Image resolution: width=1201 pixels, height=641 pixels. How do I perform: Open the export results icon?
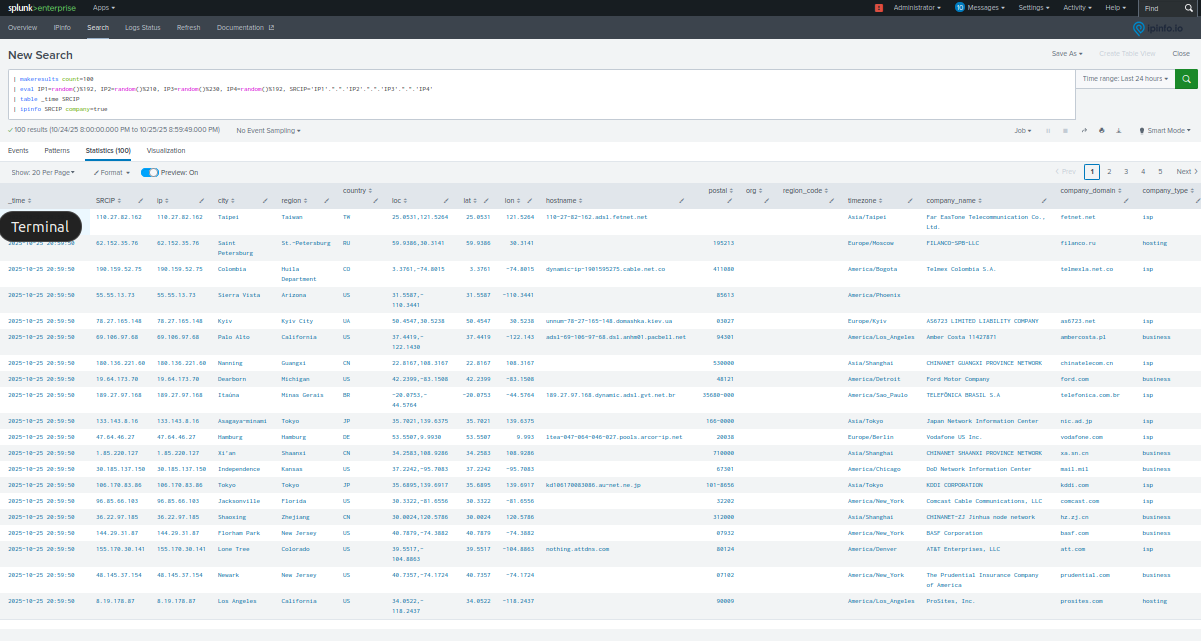(x=1118, y=130)
